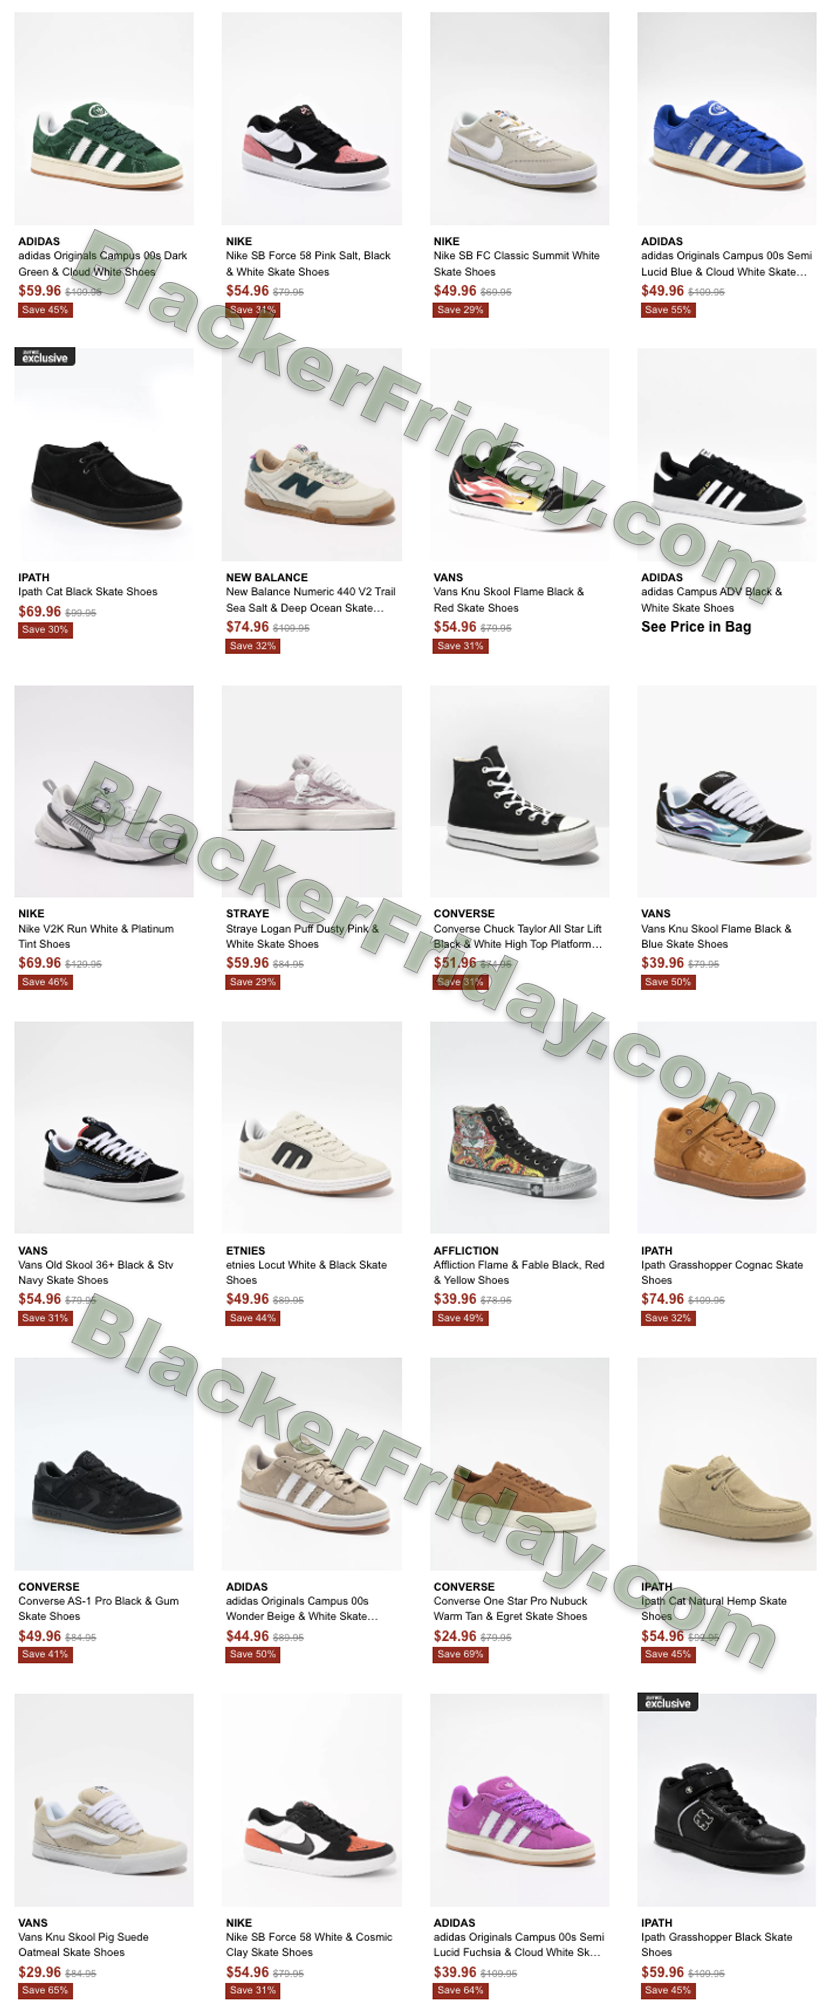Open the fuchsia adidas Campus 00s shoe image
This screenshot has width=830, height=2015.
519,1799
